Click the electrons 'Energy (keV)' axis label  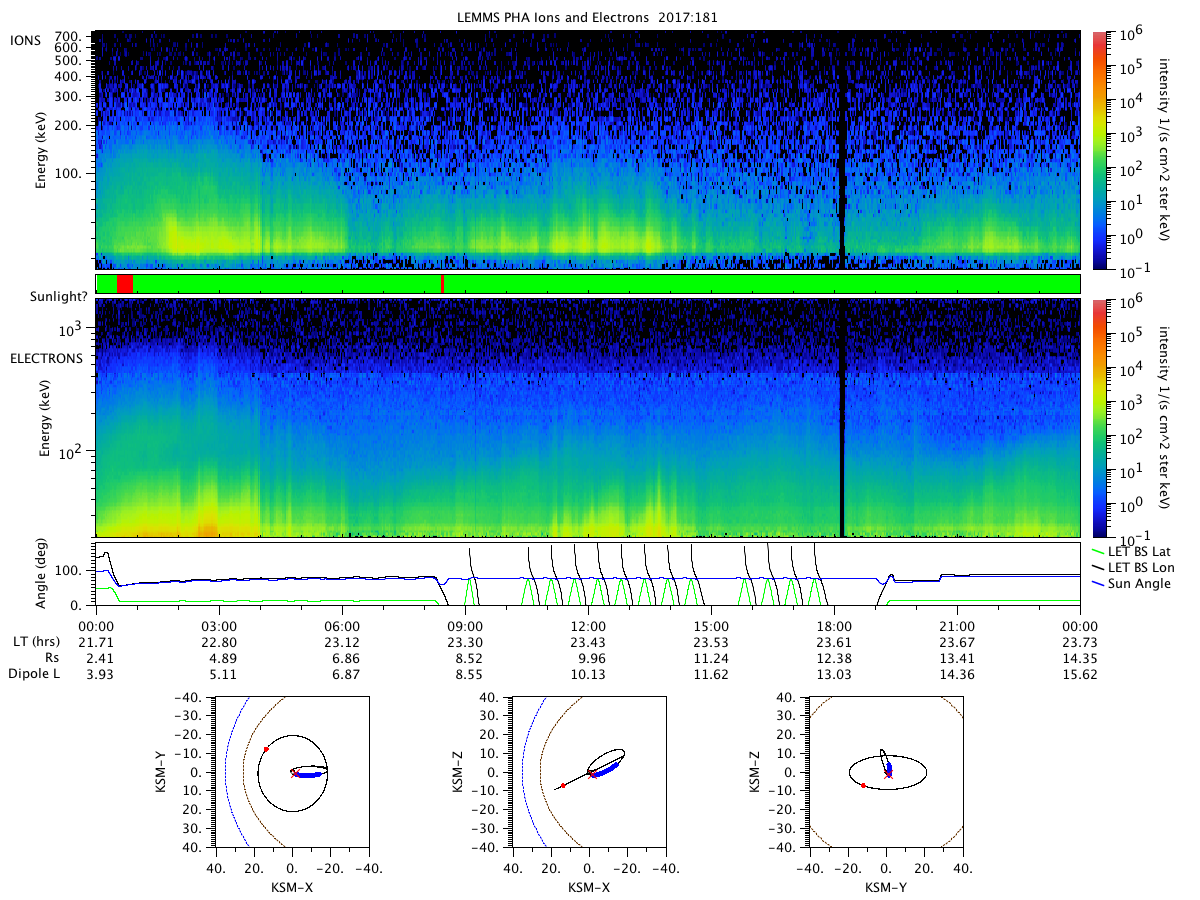click(46, 420)
